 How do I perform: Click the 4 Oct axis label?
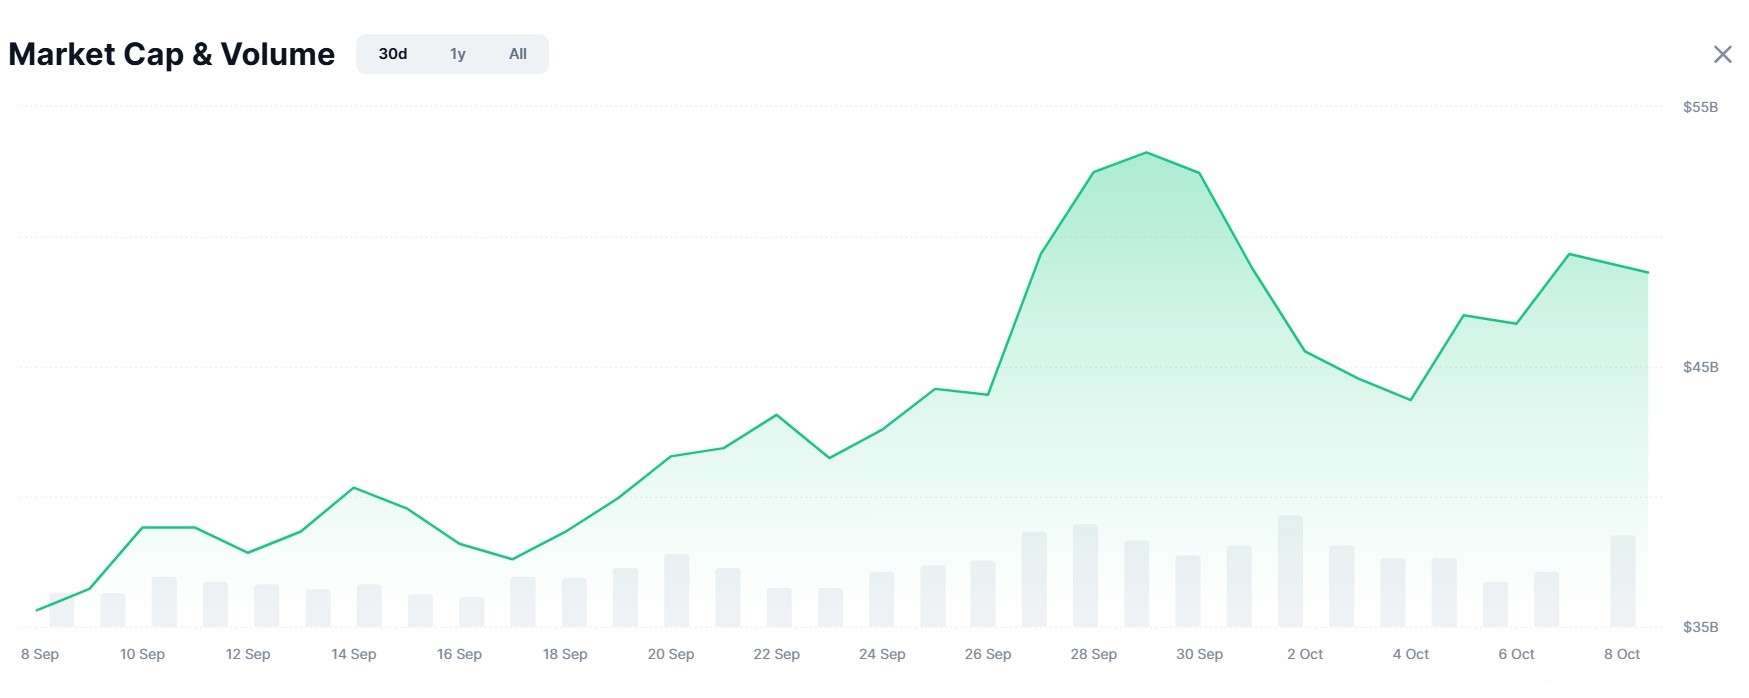(1411, 654)
